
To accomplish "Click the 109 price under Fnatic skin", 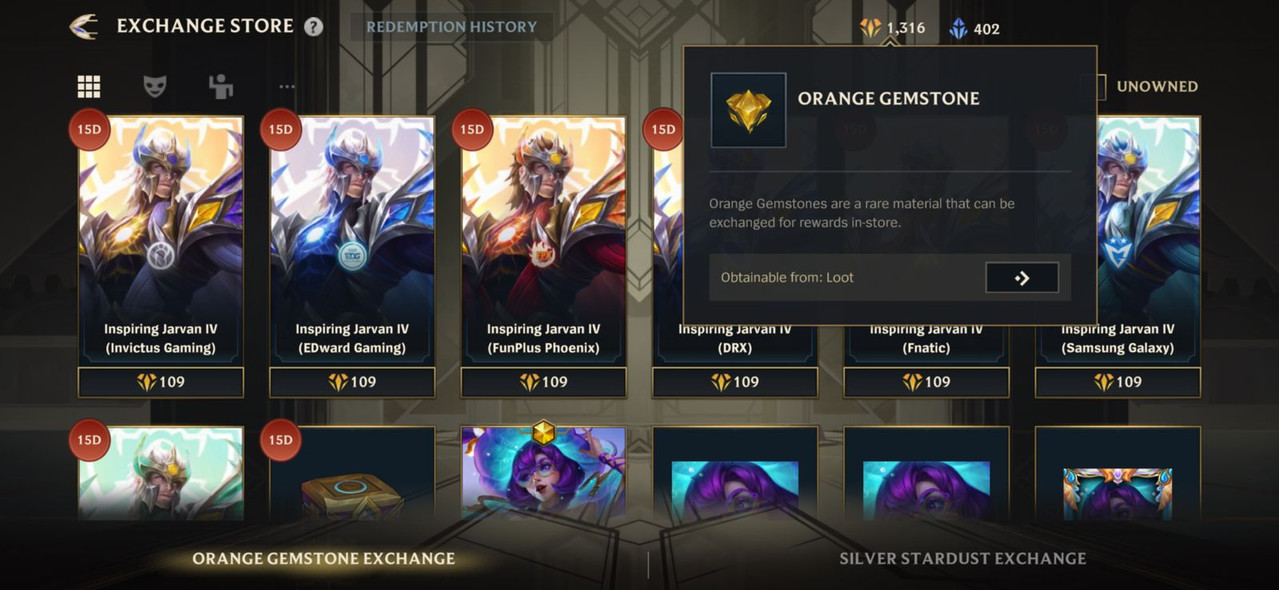I will click(x=926, y=382).
